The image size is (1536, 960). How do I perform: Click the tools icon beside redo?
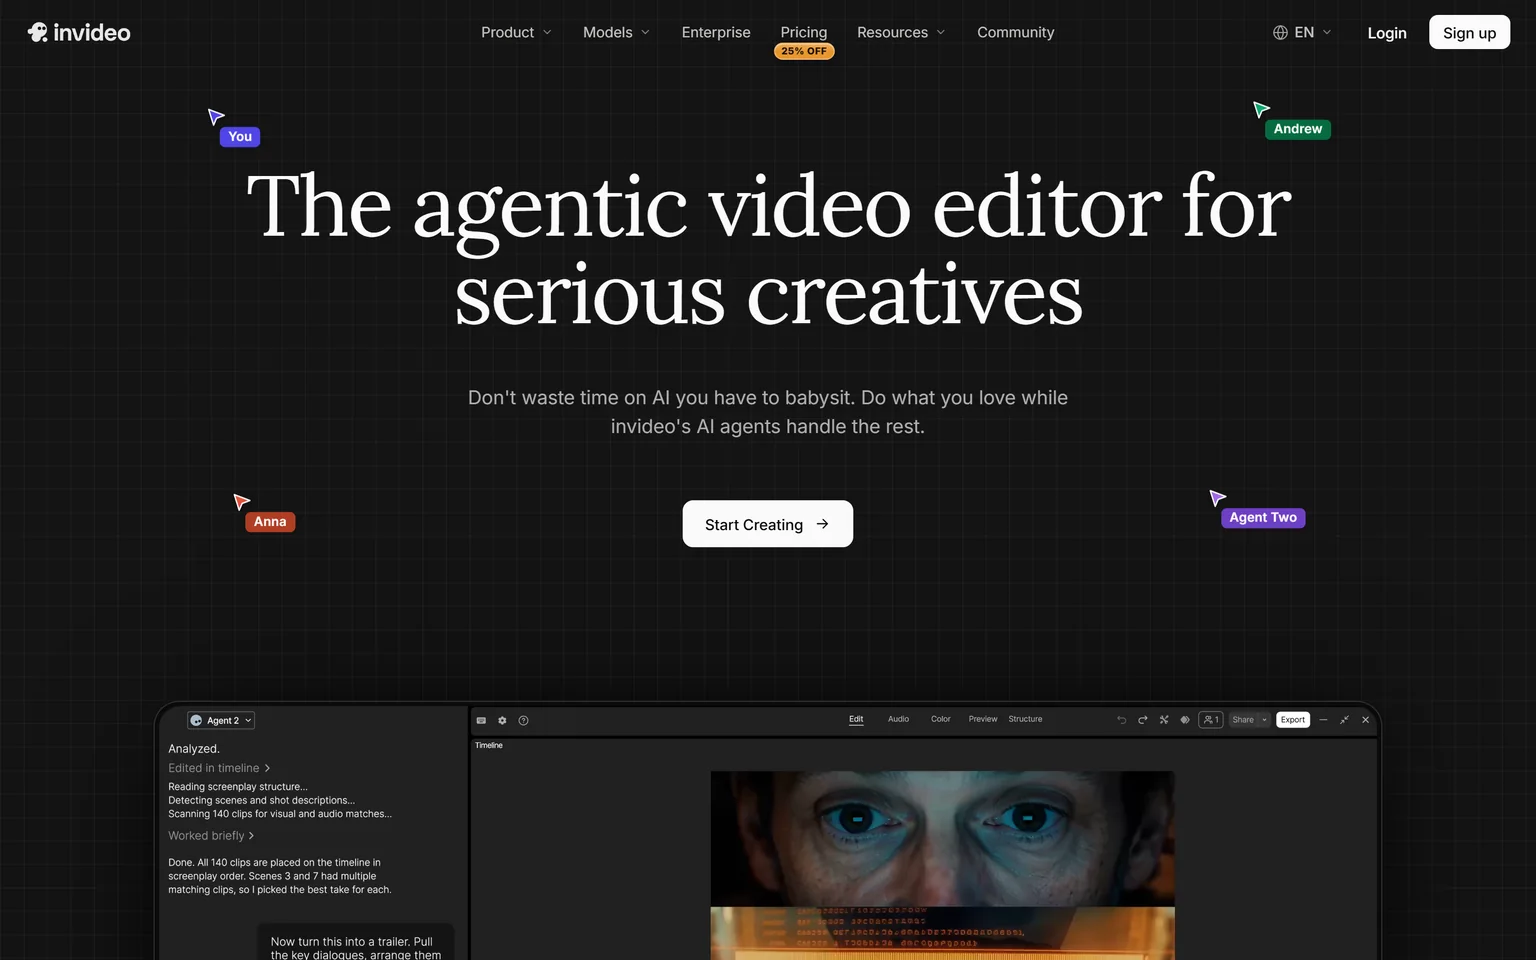point(1163,720)
